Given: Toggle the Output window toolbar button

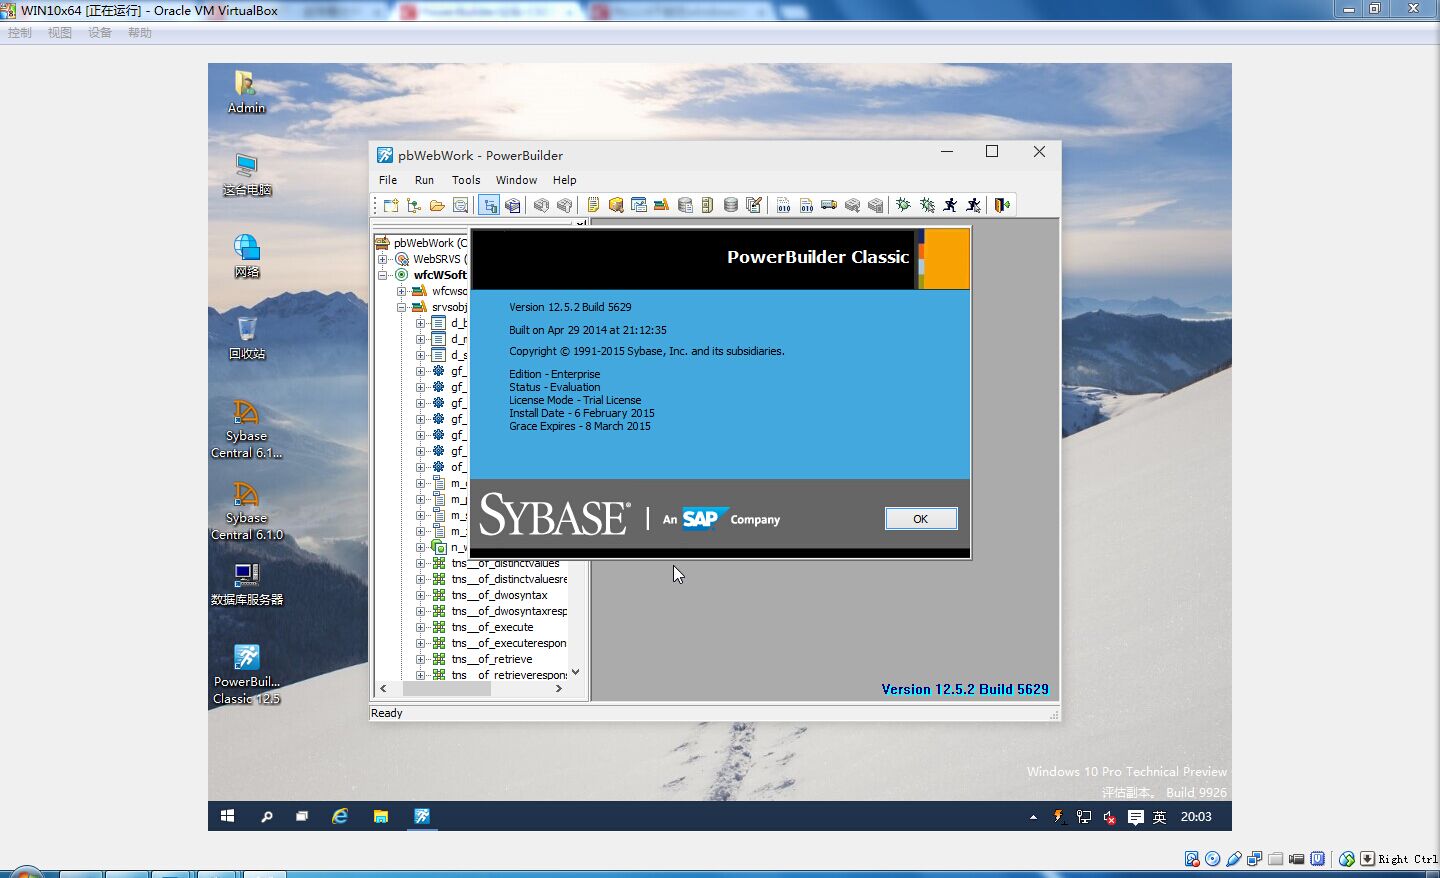Looking at the screenshot, I should tap(512, 205).
